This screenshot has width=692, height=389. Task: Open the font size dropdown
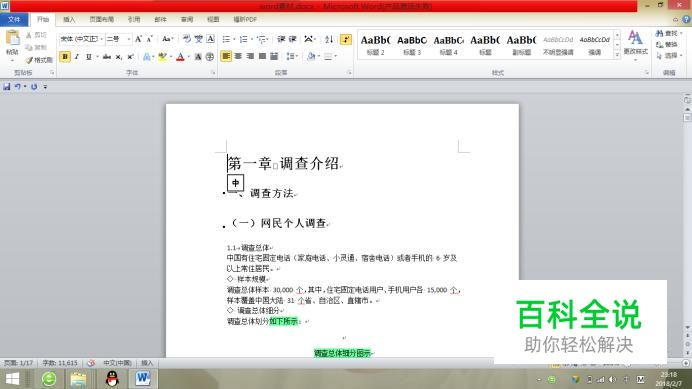coord(118,39)
